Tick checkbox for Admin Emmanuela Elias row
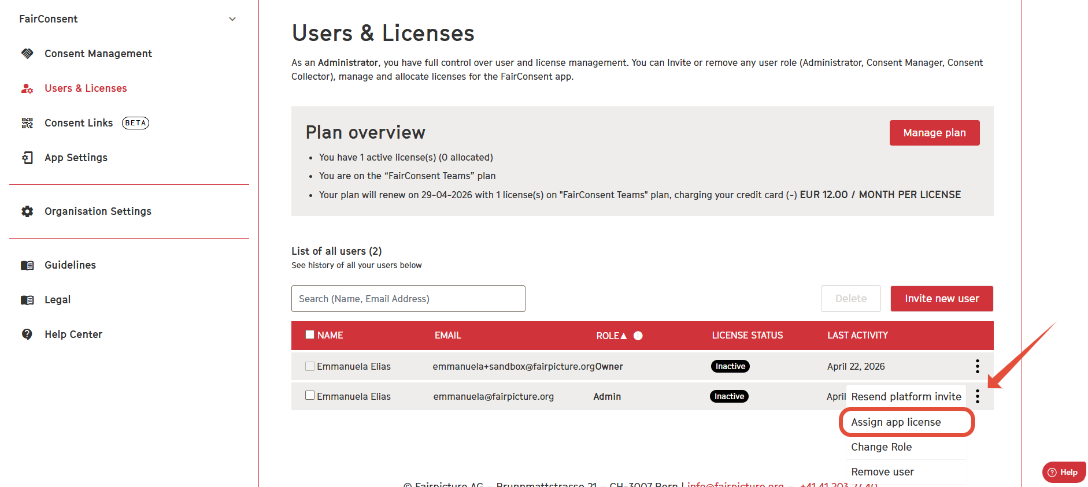Screen dimensions: 1088x487 309,395
